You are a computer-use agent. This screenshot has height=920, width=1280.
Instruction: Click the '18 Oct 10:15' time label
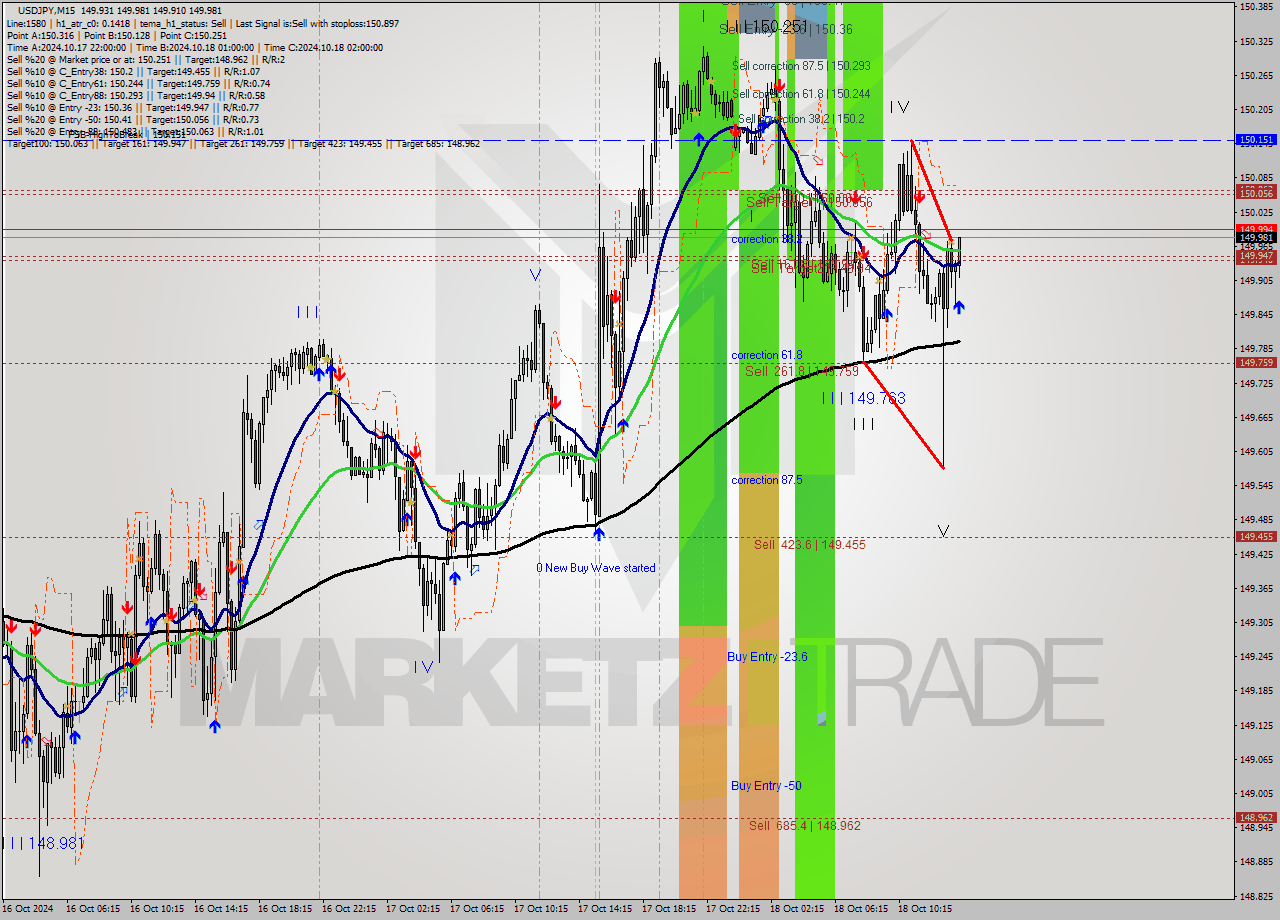coord(925,909)
